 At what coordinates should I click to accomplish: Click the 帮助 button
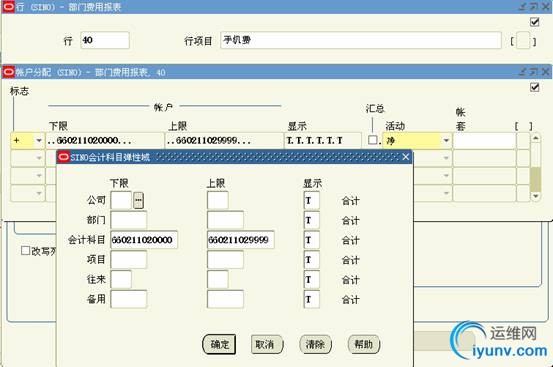click(364, 344)
